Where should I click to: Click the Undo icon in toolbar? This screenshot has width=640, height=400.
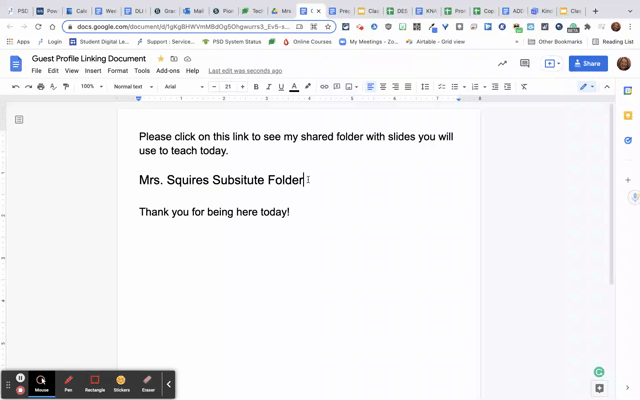click(x=16, y=87)
